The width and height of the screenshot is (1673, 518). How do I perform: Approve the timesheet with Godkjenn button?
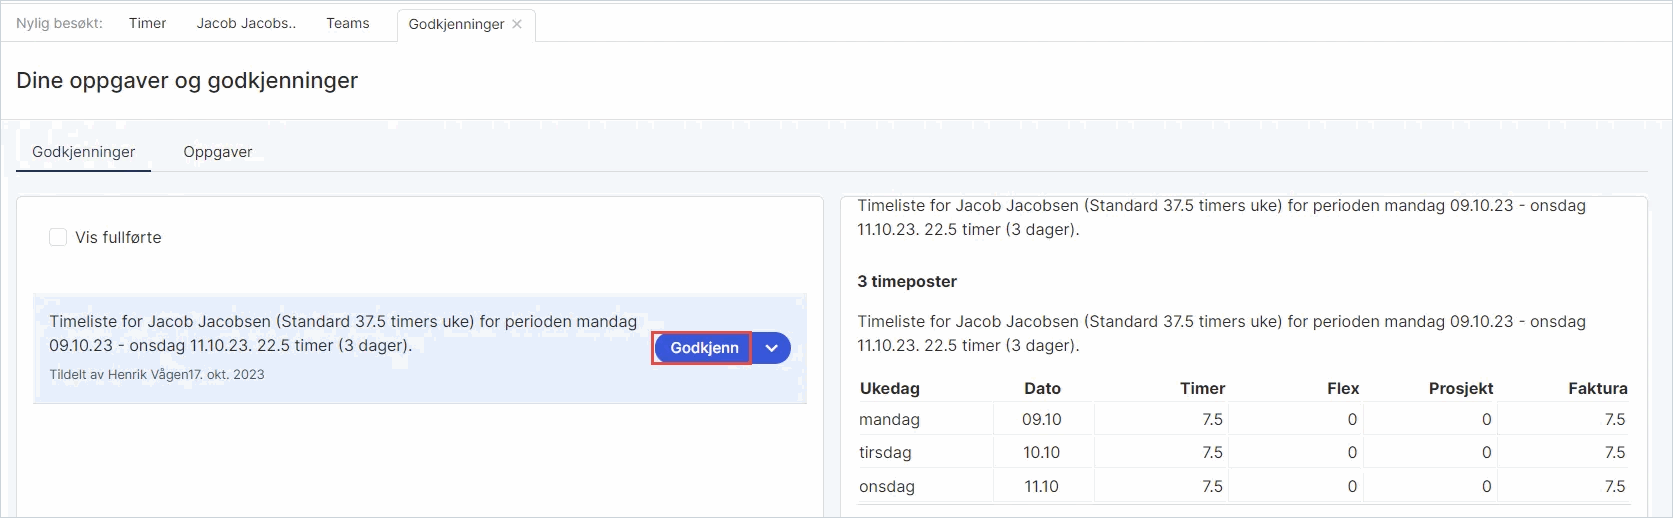click(704, 348)
